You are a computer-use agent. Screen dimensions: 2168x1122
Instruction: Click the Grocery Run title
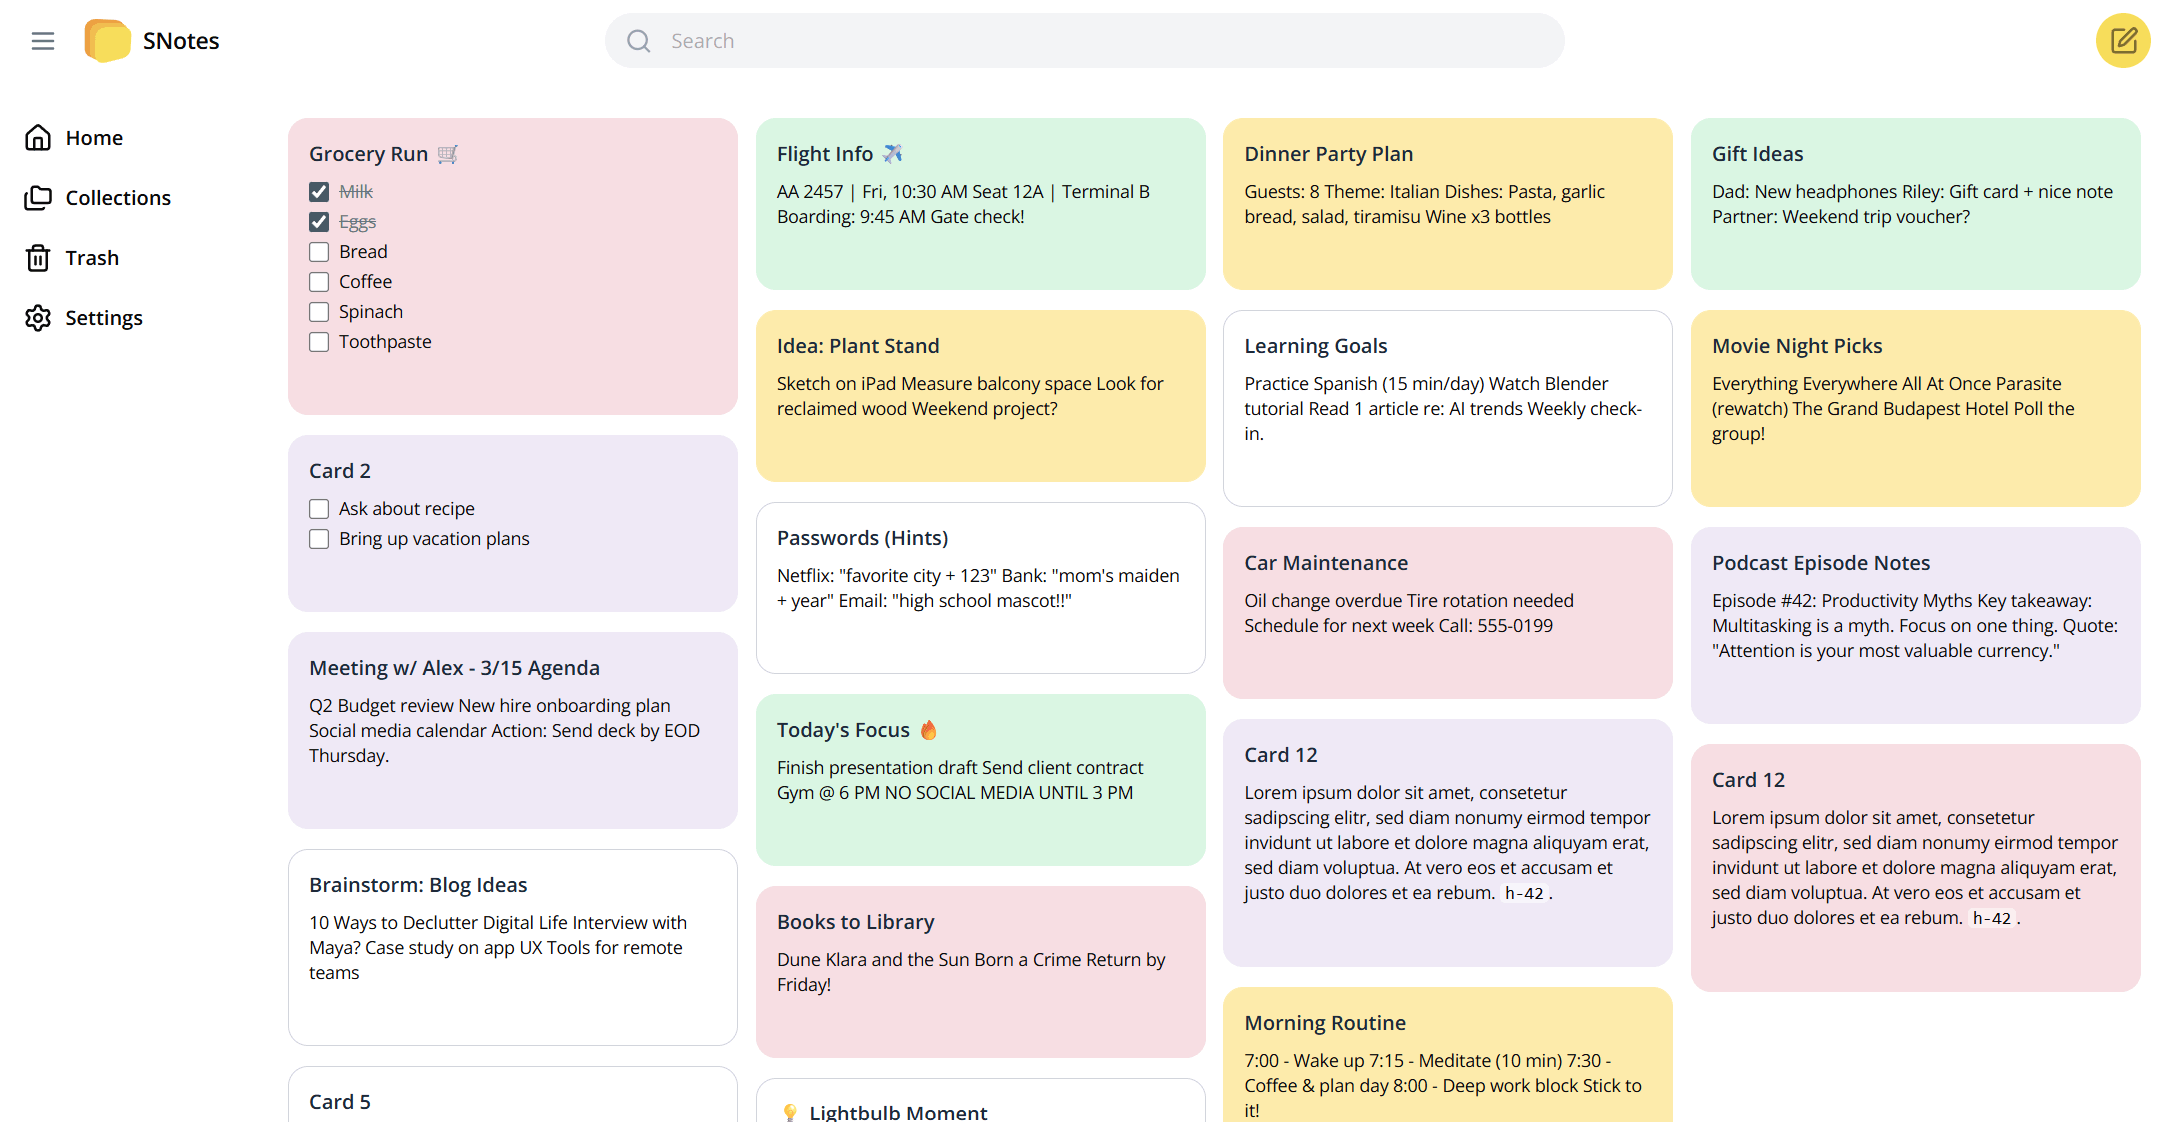(383, 154)
